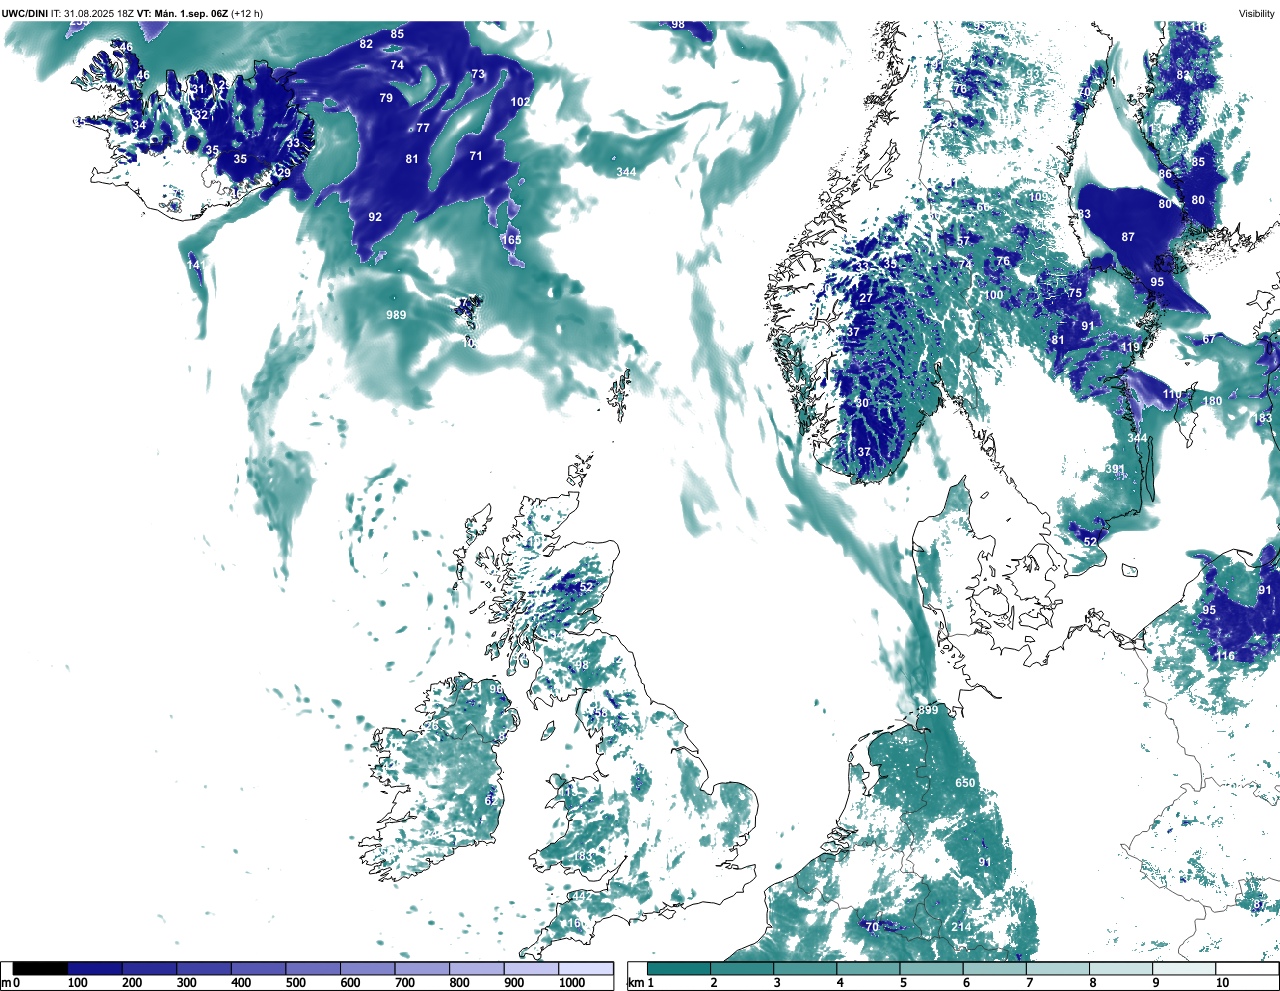Click the "km" unit label on the legend
This screenshot has height=991, width=1280.
634,983
